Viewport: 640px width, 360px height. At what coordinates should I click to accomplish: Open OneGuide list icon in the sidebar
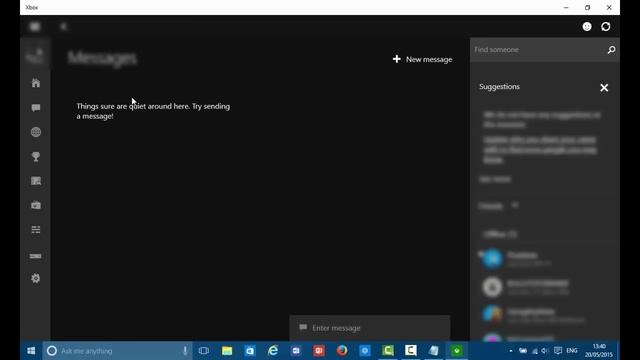pos(36,230)
